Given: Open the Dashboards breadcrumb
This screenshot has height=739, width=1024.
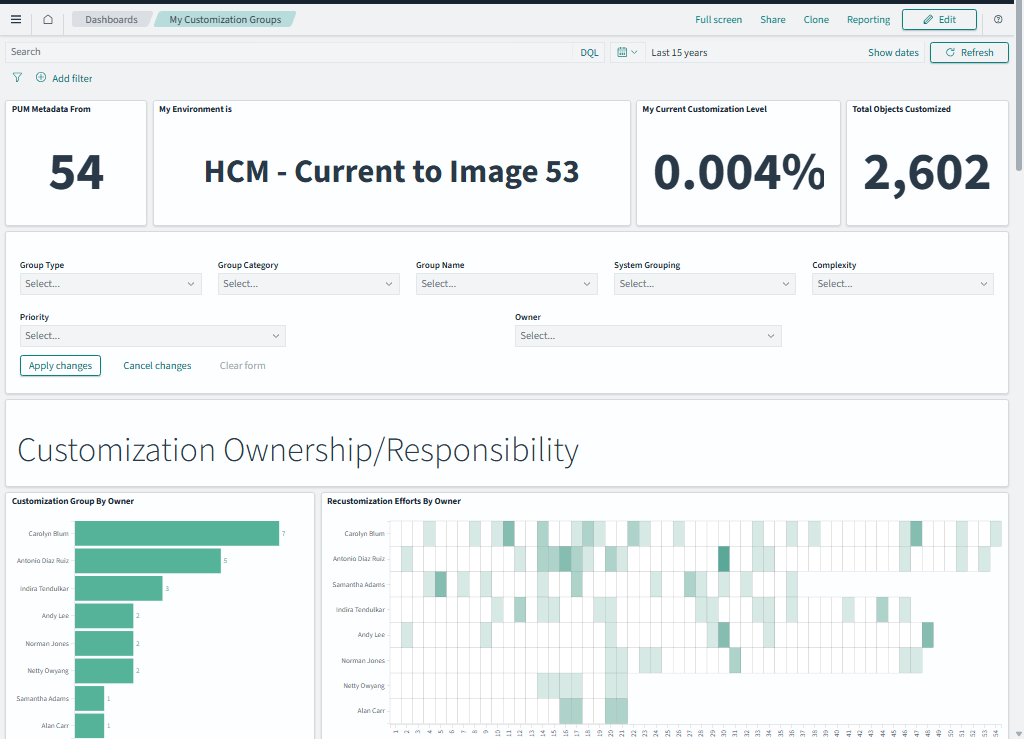Looking at the screenshot, I should coord(111,20).
